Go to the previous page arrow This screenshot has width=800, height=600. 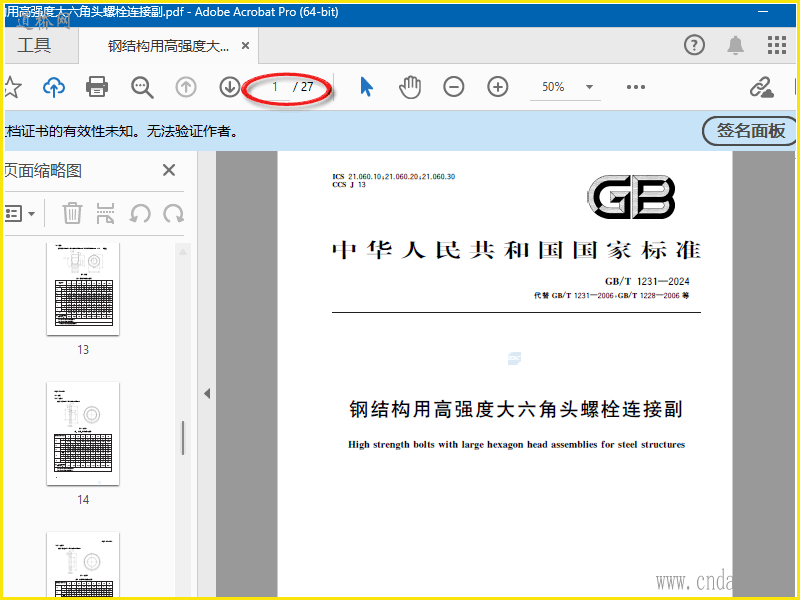(x=186, y=87)
